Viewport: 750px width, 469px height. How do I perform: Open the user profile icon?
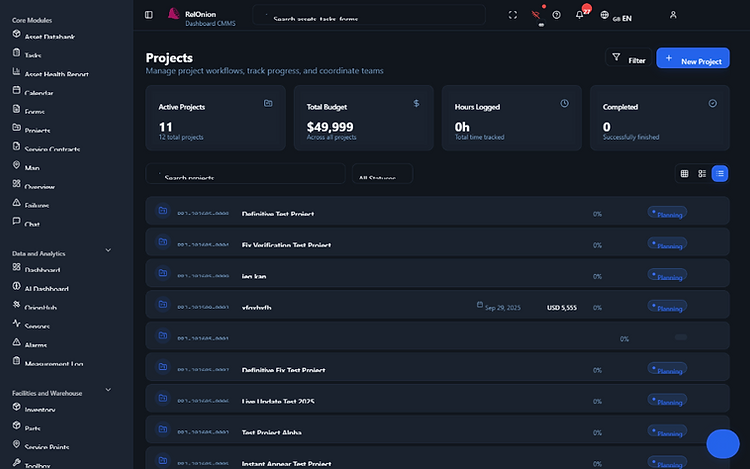pos(673,15)
